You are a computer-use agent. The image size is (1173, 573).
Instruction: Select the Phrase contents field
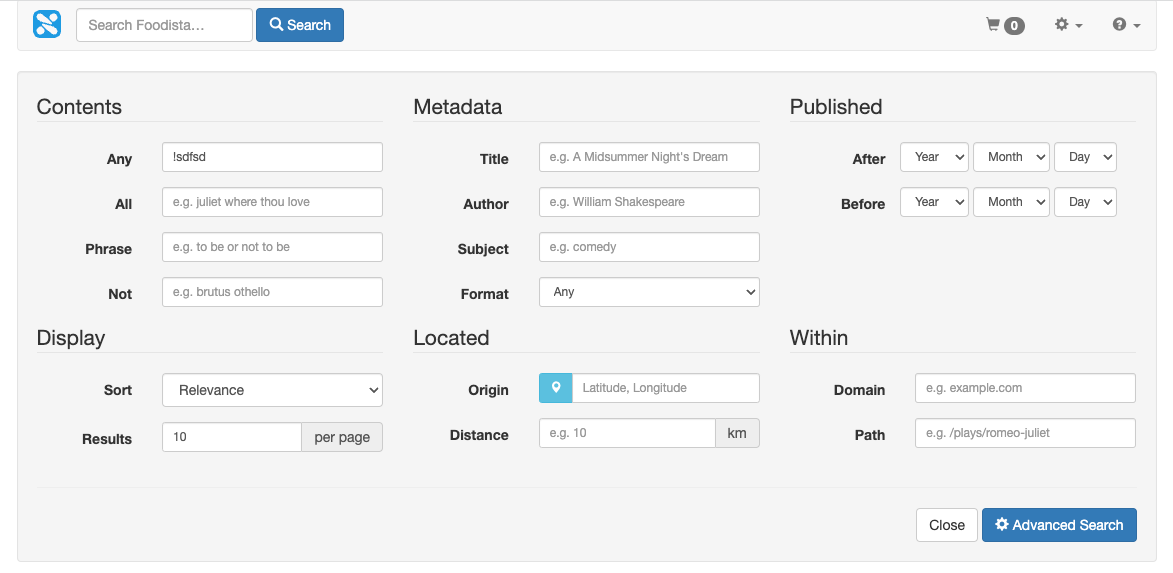[x=272, y=247]
